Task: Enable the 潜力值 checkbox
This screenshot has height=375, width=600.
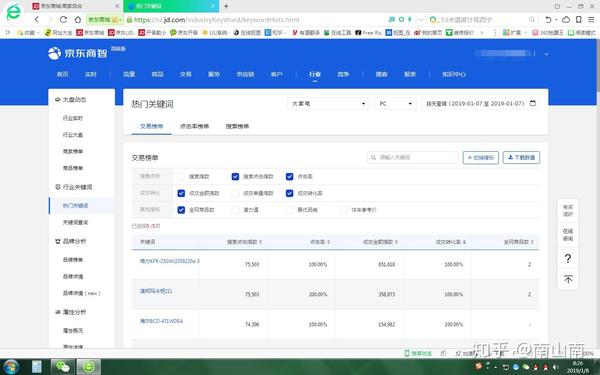Action: (235, 210)
